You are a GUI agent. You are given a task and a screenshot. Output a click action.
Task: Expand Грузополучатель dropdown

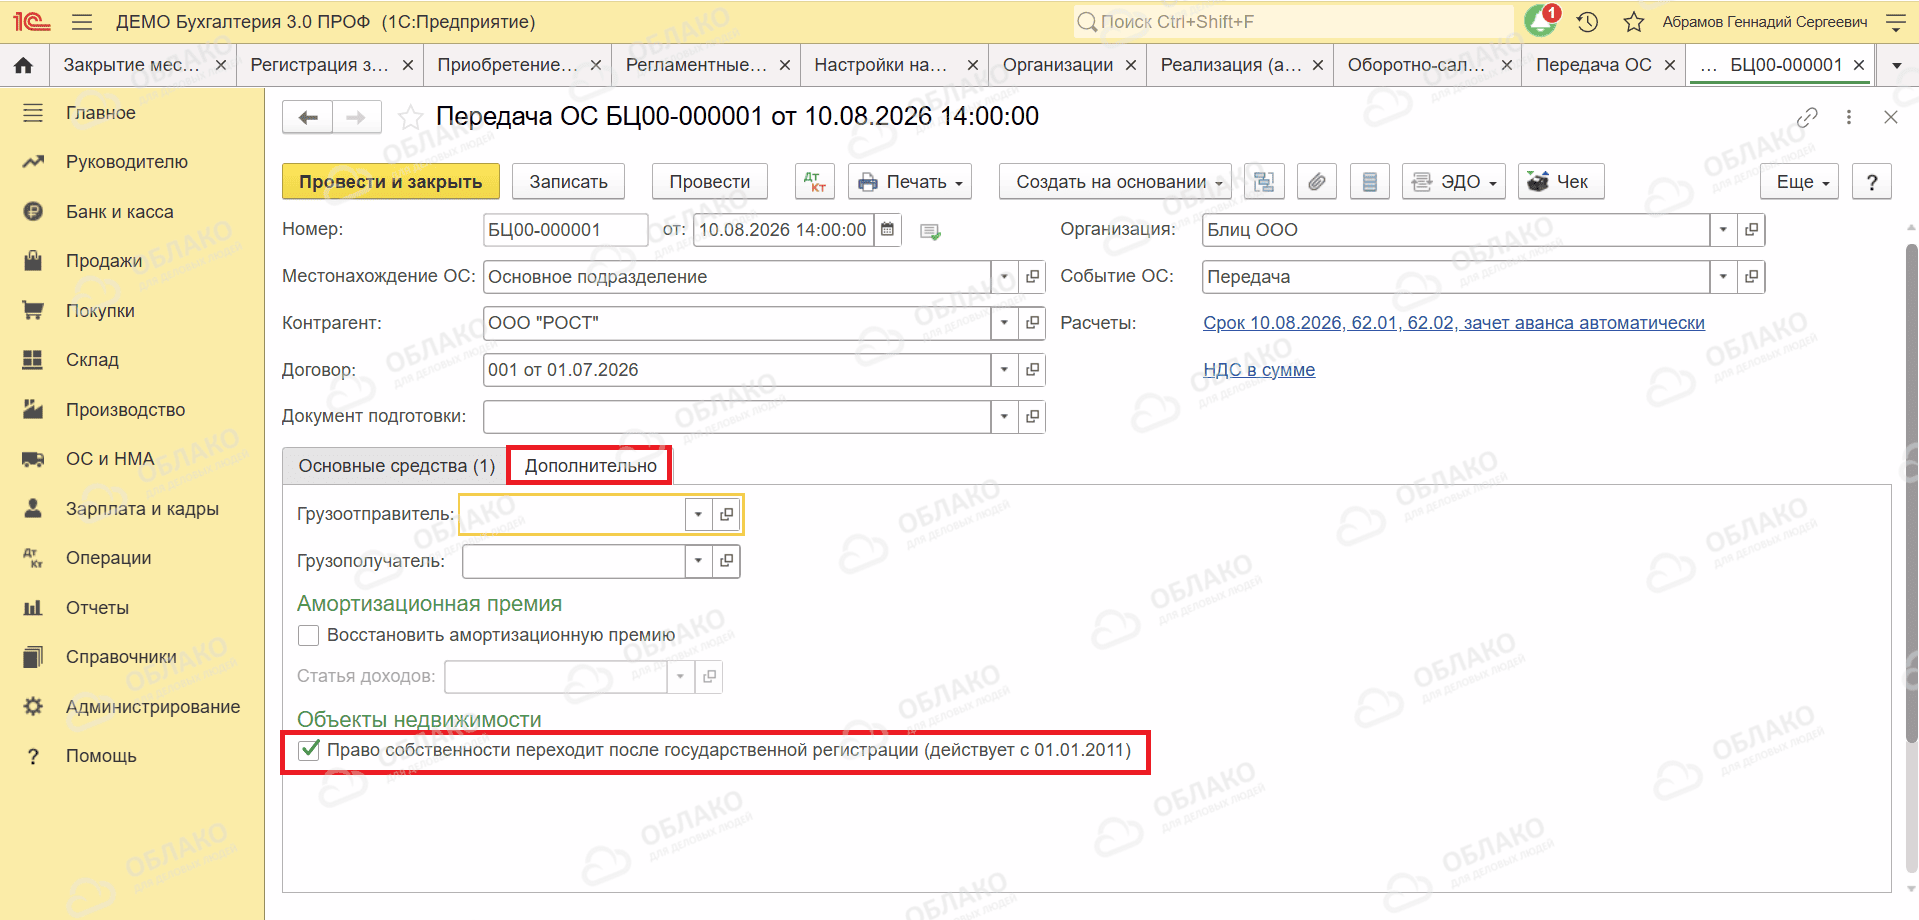698,561
